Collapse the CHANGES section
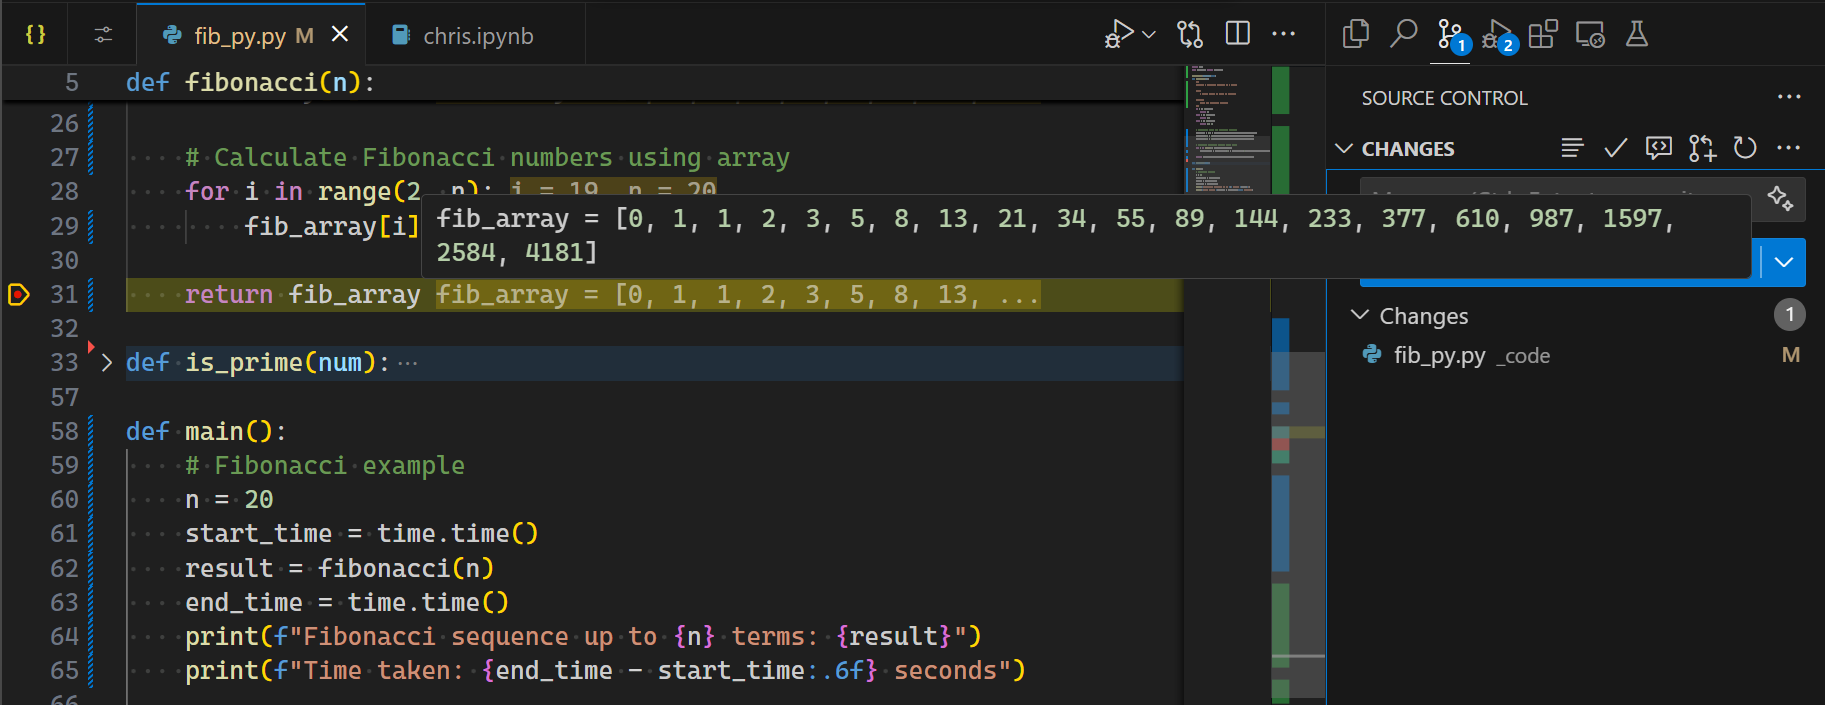1825x705 pixels. click(1344, 149)
